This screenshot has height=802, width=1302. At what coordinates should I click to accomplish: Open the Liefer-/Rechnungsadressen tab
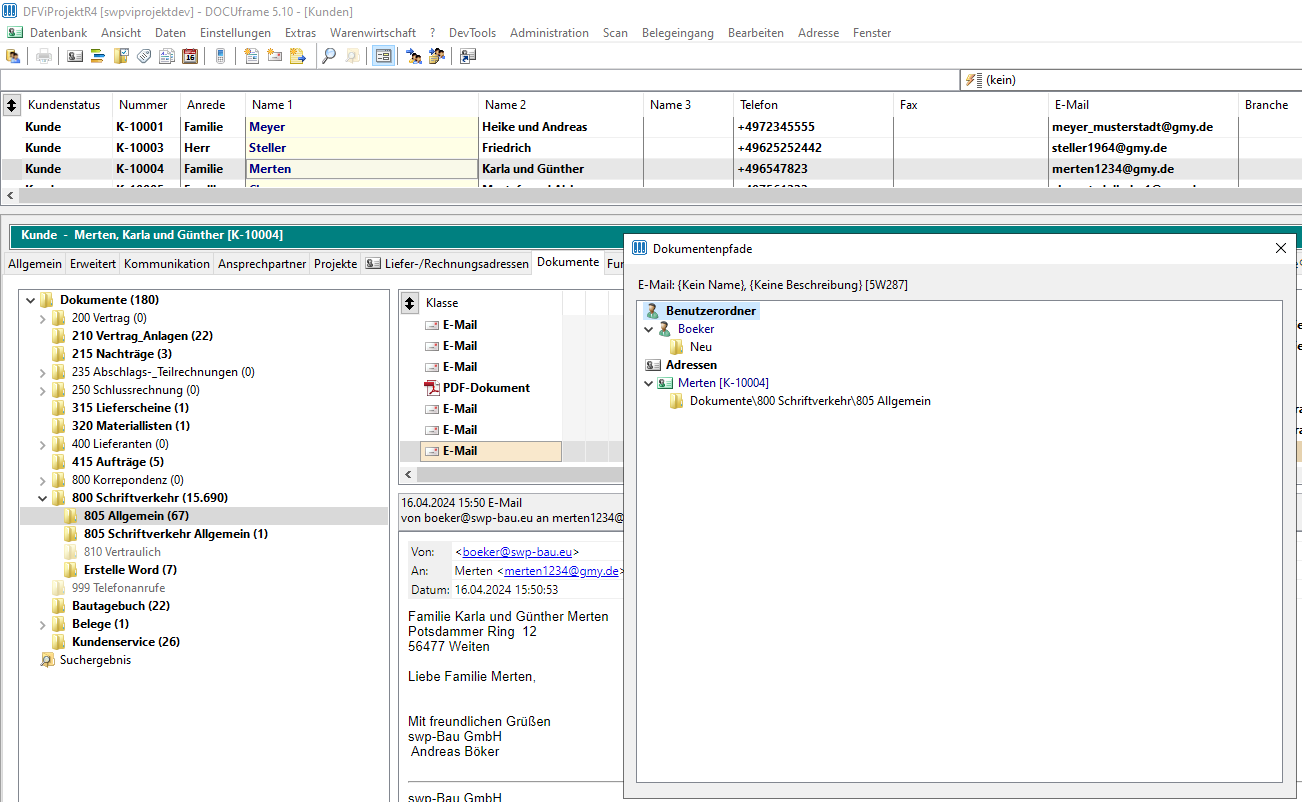pyautogui.click(x=447, y=264)
